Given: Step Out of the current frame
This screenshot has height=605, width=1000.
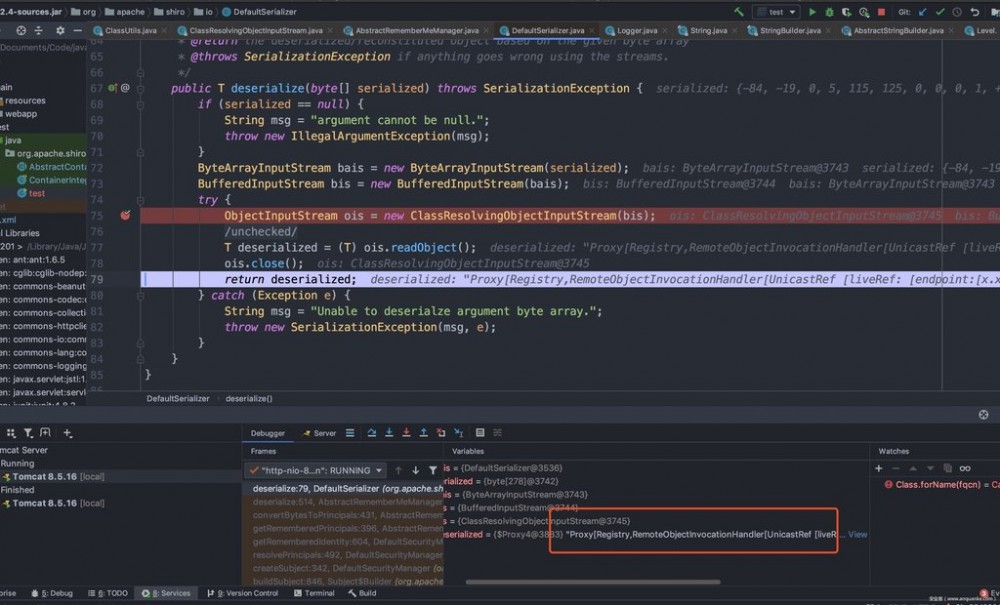Looking at the screenshot, I should click(421, 433).
